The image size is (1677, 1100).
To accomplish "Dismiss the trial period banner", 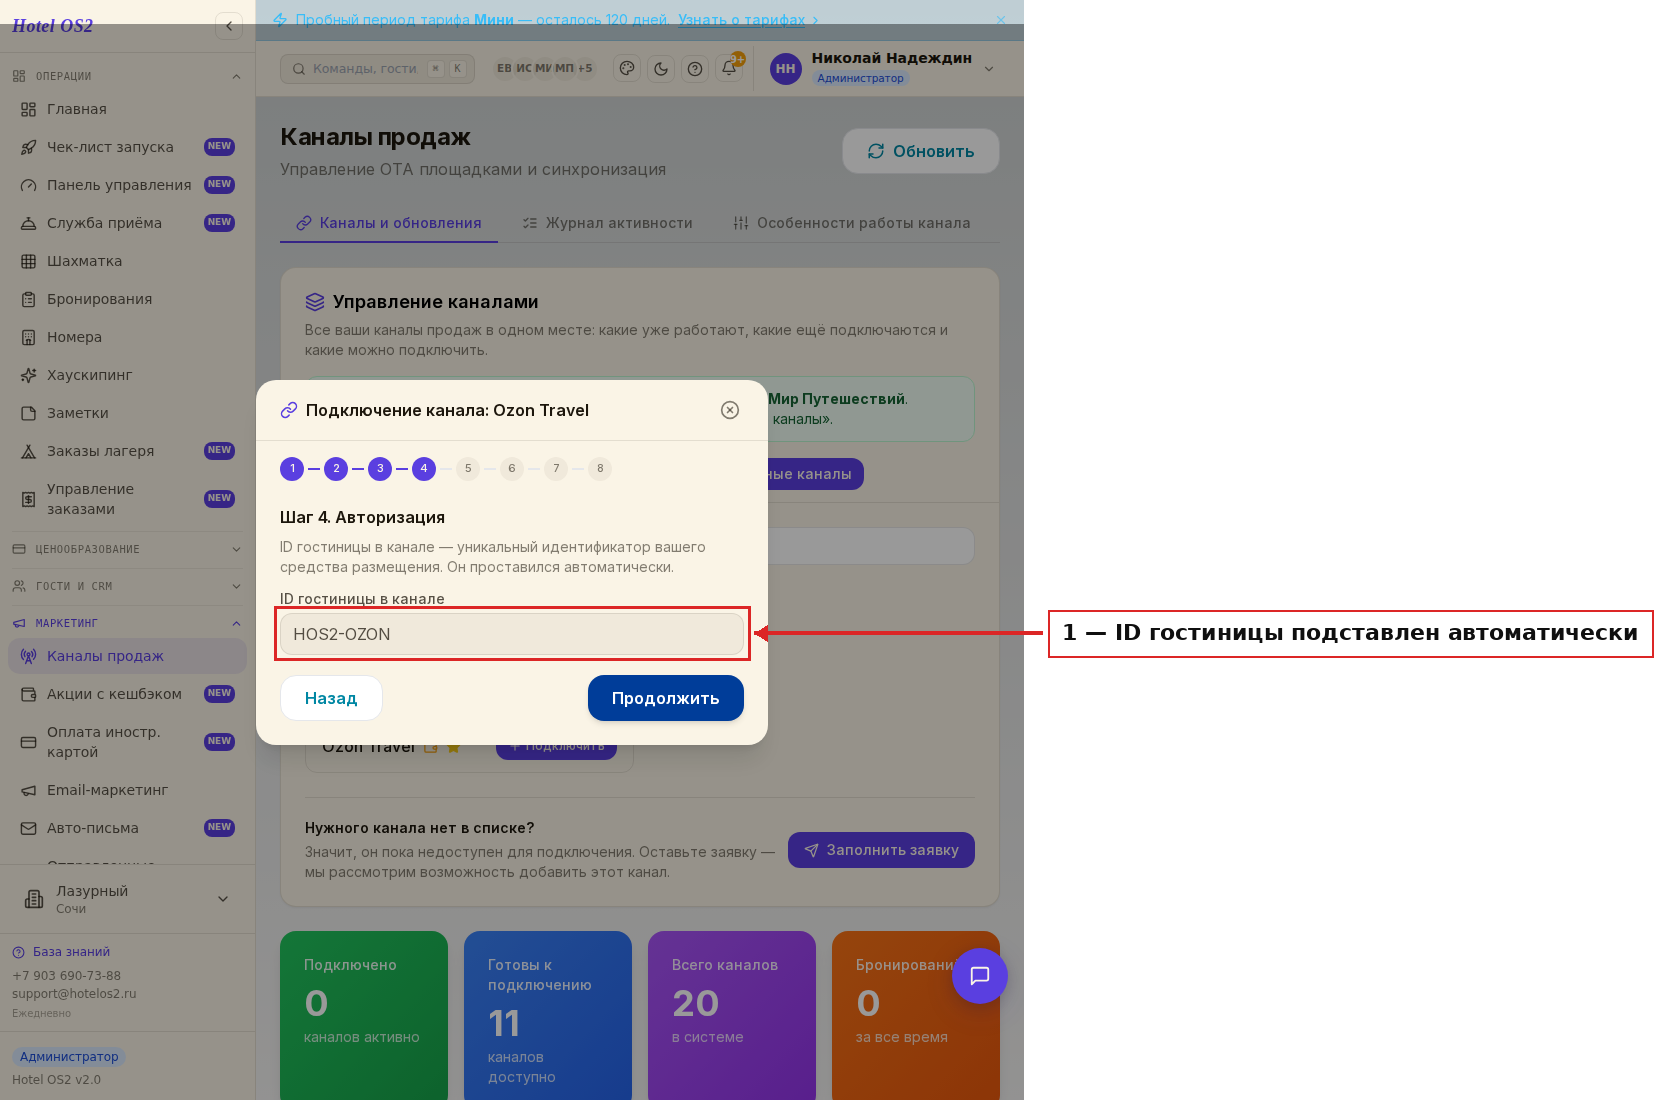I will pos(1001,20).
